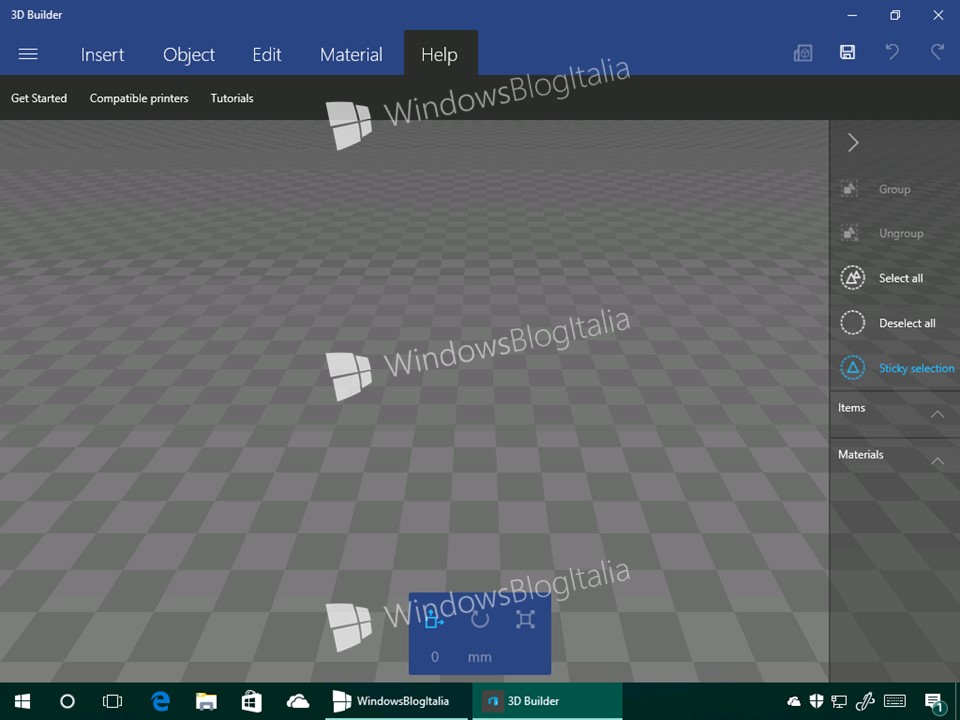Open the Store from taskbar
The width and height of the screenshot is (960, 720).
pyautogui.click(x=252, y=701)
